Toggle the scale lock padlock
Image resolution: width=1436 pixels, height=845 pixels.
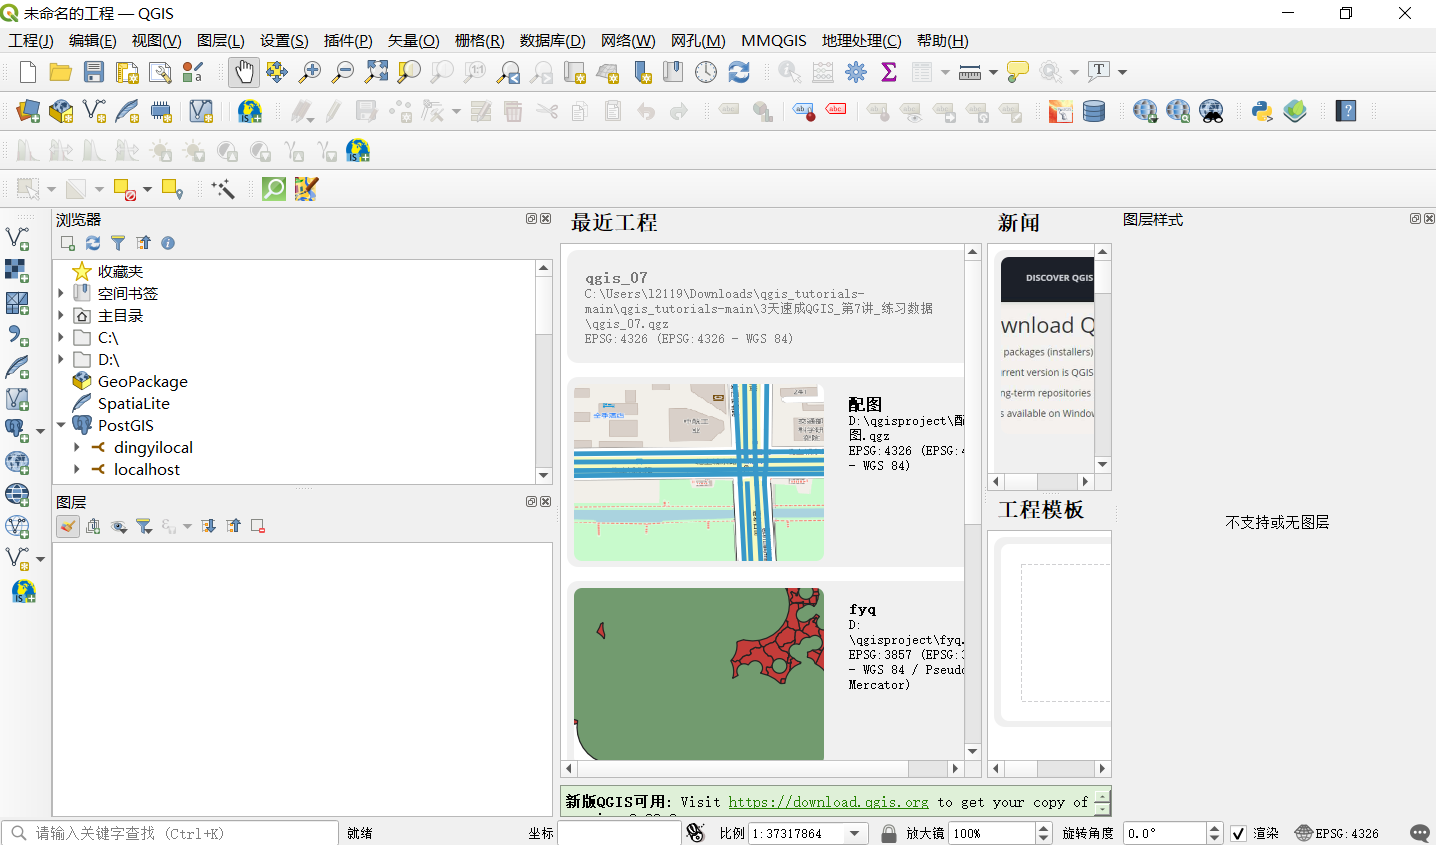pyautogui.click(x=888, y=833)
